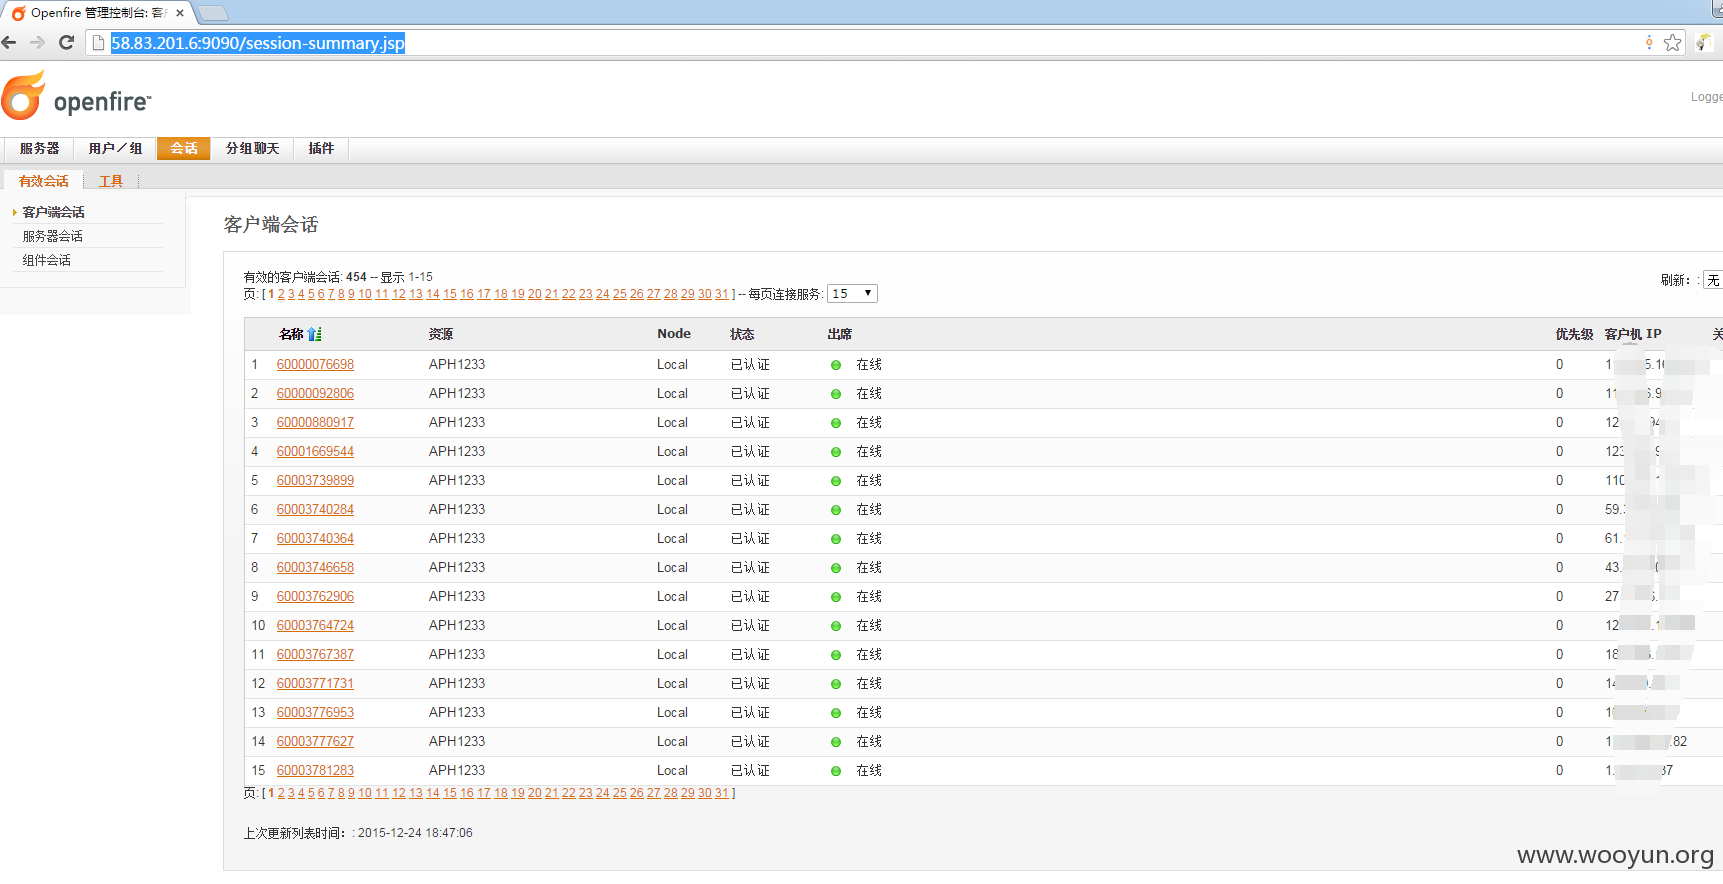Screen dimensions: 1723x884
Task: Click the green presence dot for 60000076698
Action: [x=836, y=365]
